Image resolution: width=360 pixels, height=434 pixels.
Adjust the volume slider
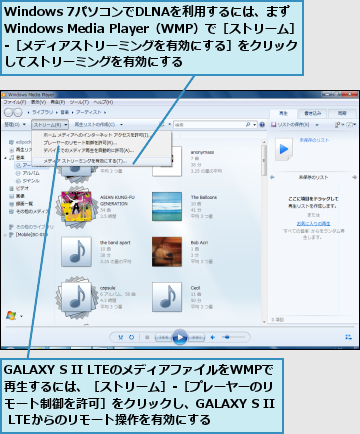234,337
